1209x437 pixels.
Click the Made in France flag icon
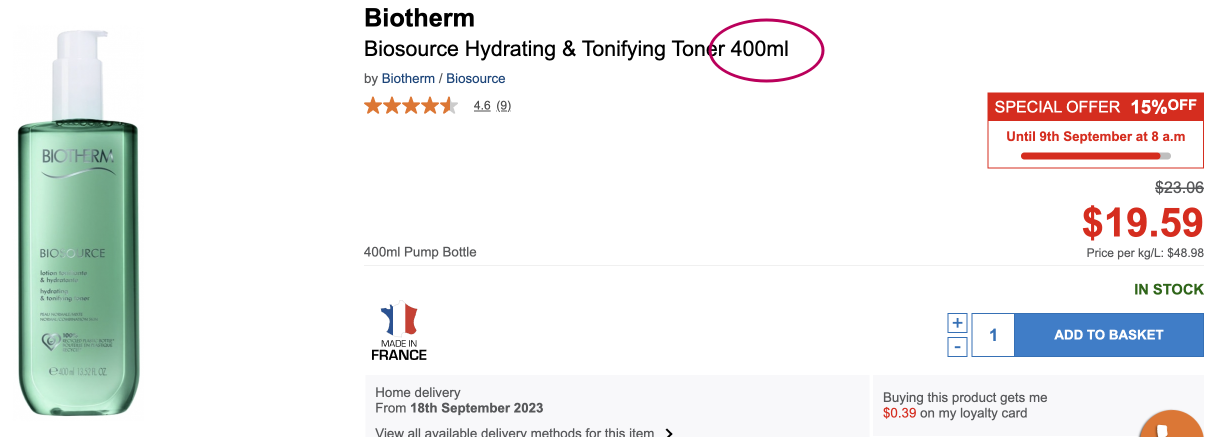point(398,319)
